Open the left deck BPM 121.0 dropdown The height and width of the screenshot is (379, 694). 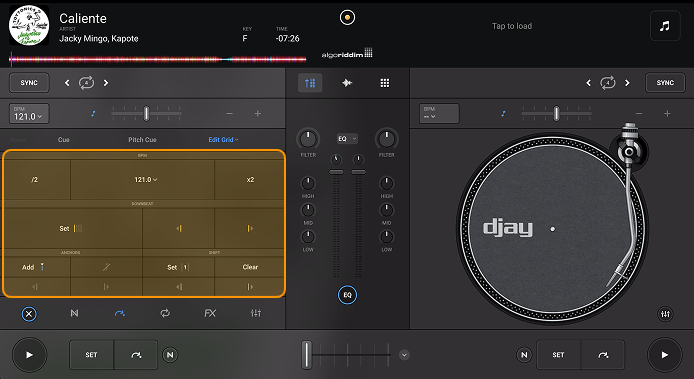click(x=29, y=114)
